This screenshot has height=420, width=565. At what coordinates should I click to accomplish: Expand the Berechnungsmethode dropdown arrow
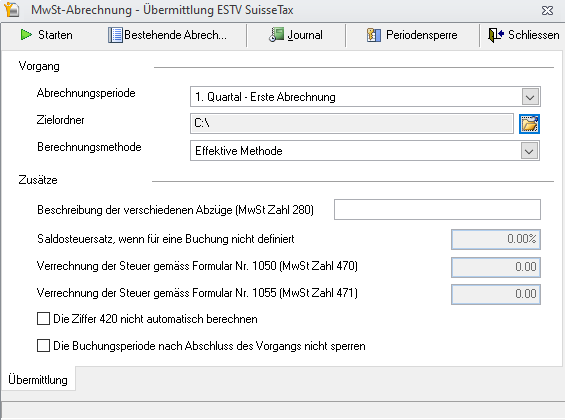click(529, 151)
